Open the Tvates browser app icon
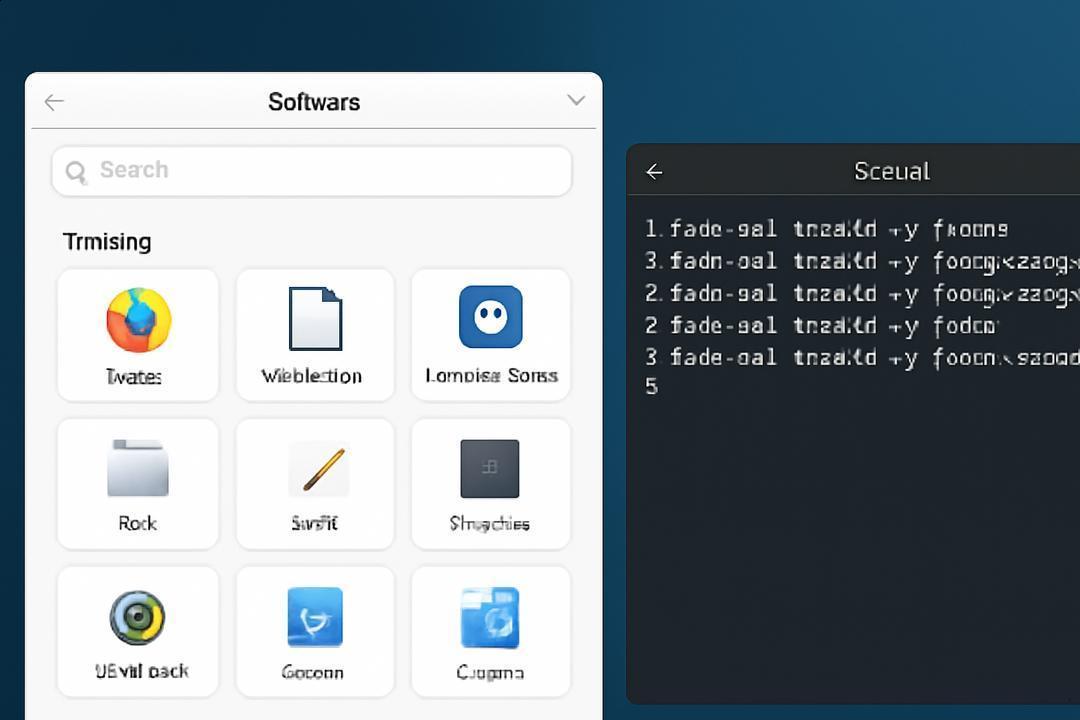 138,320
